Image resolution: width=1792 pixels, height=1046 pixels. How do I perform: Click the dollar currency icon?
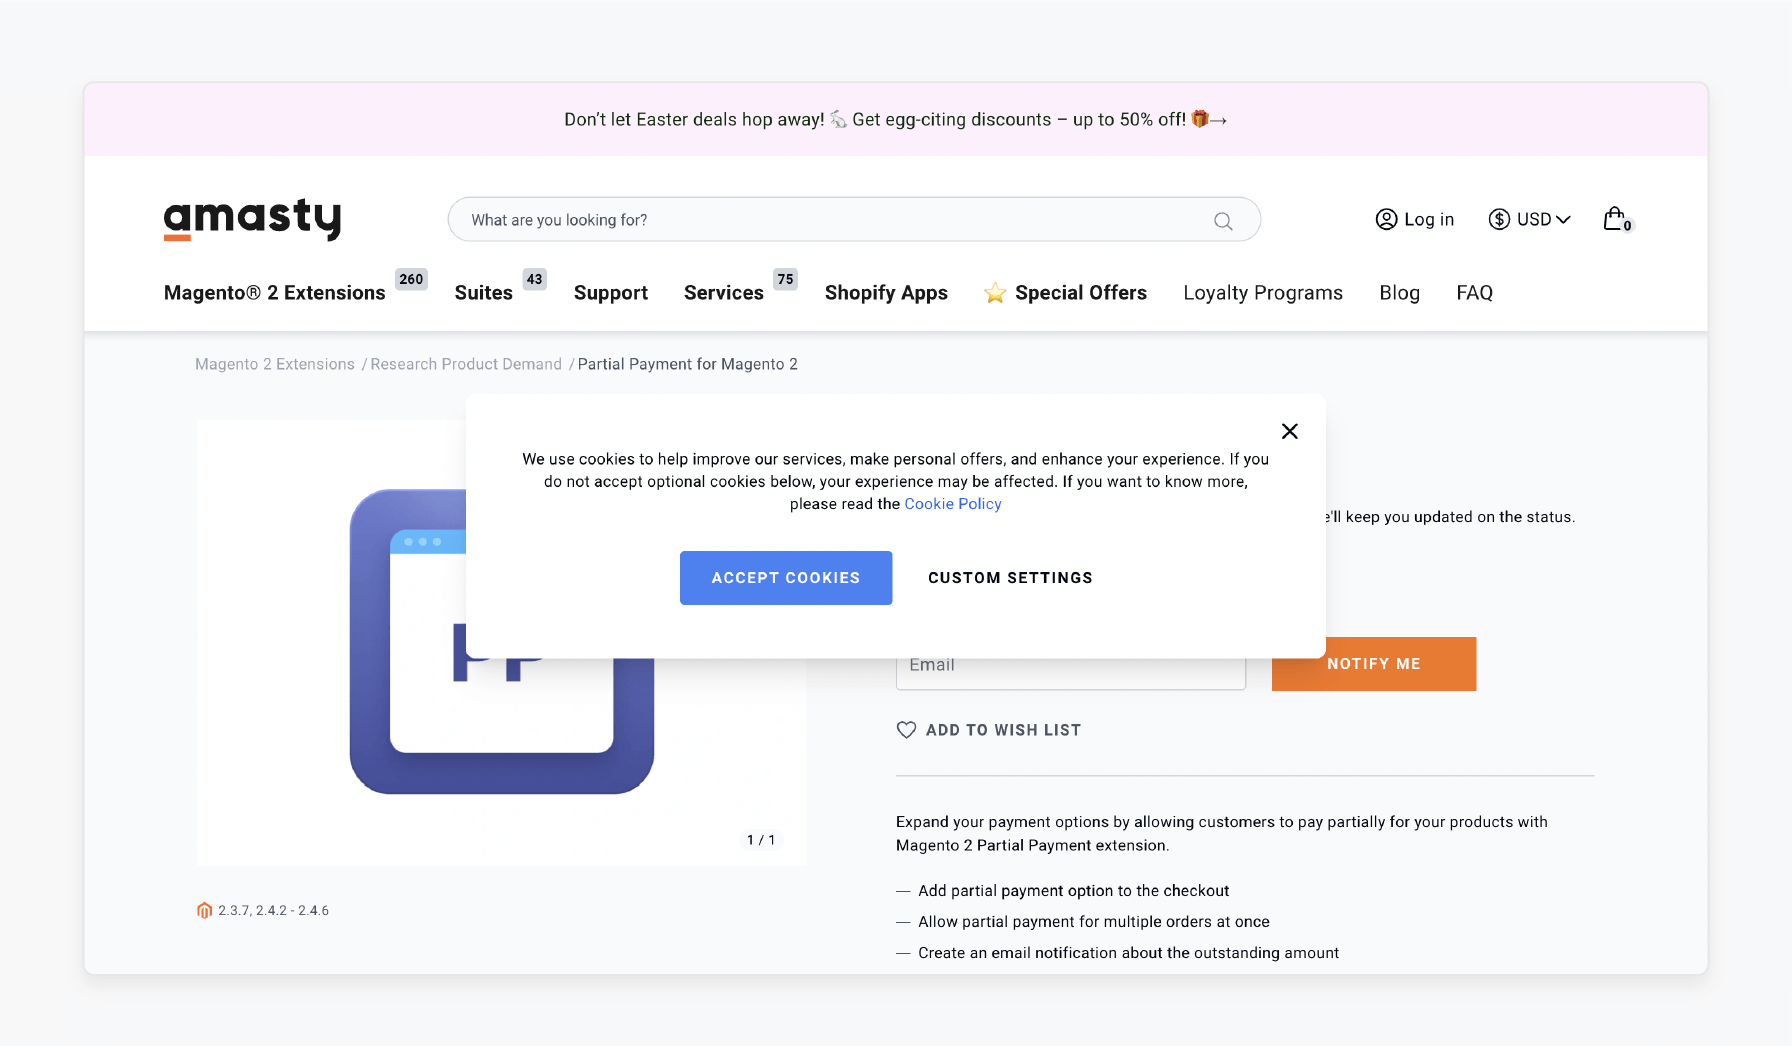click(x=1499, y=219)
